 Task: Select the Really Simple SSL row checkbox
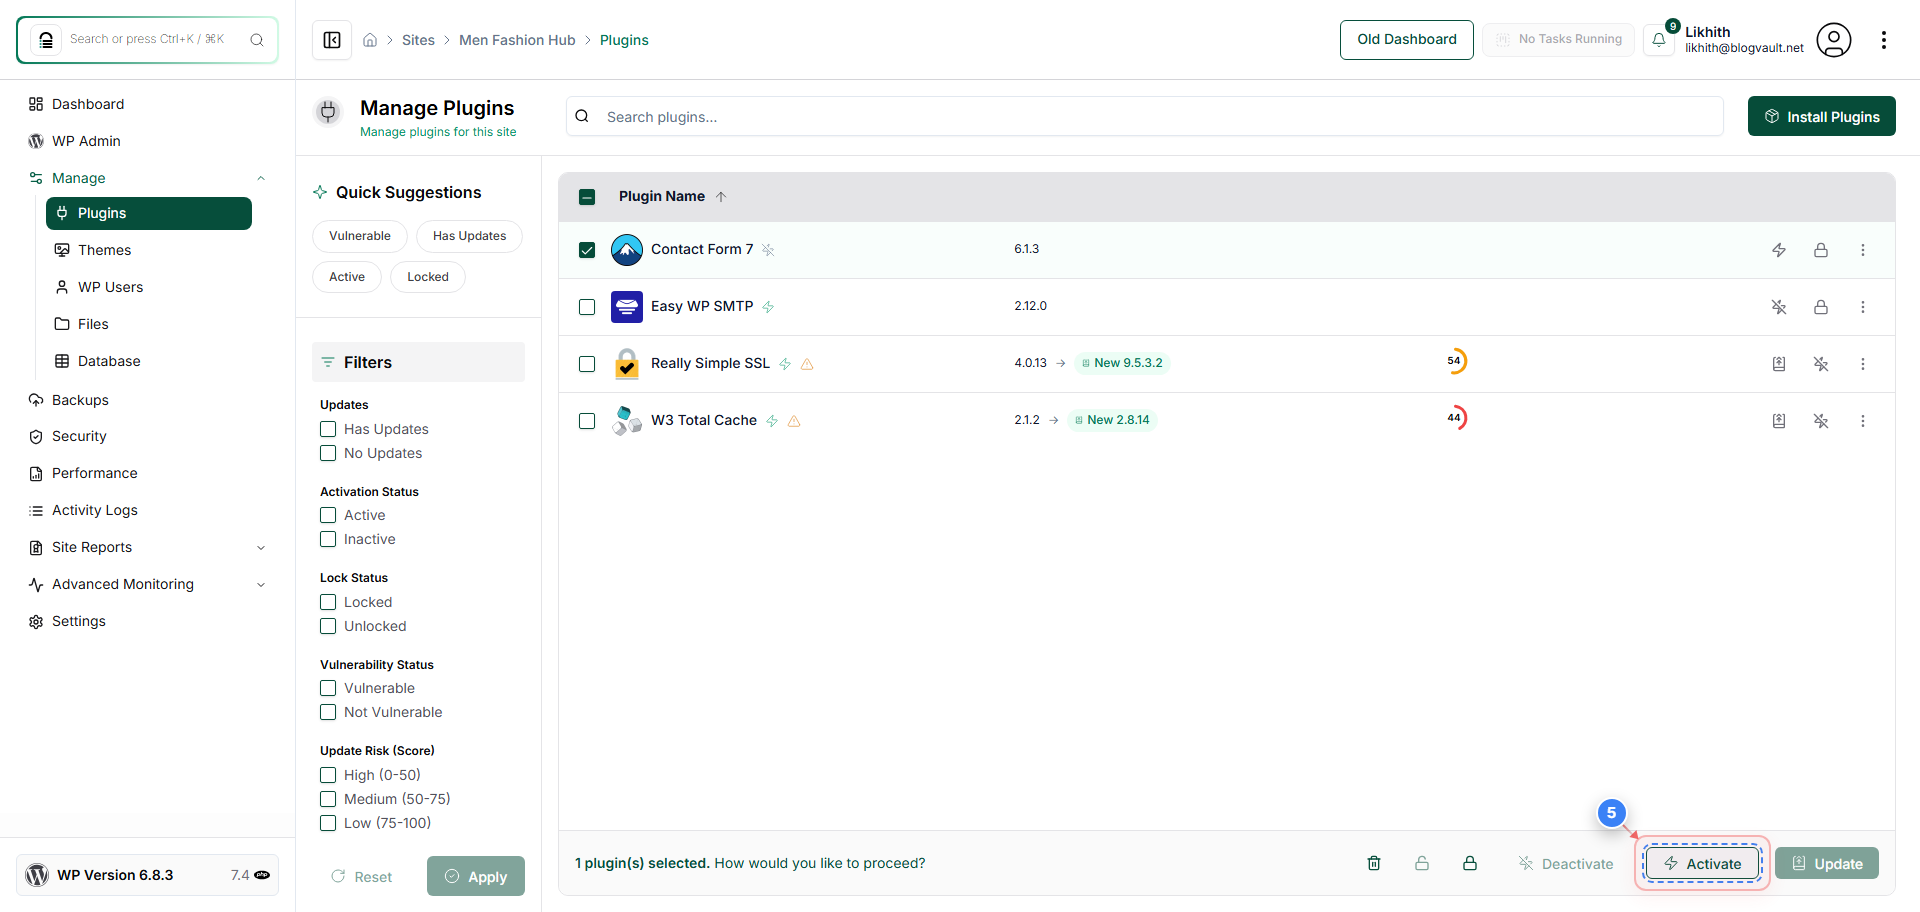click(x=587, y=364)
